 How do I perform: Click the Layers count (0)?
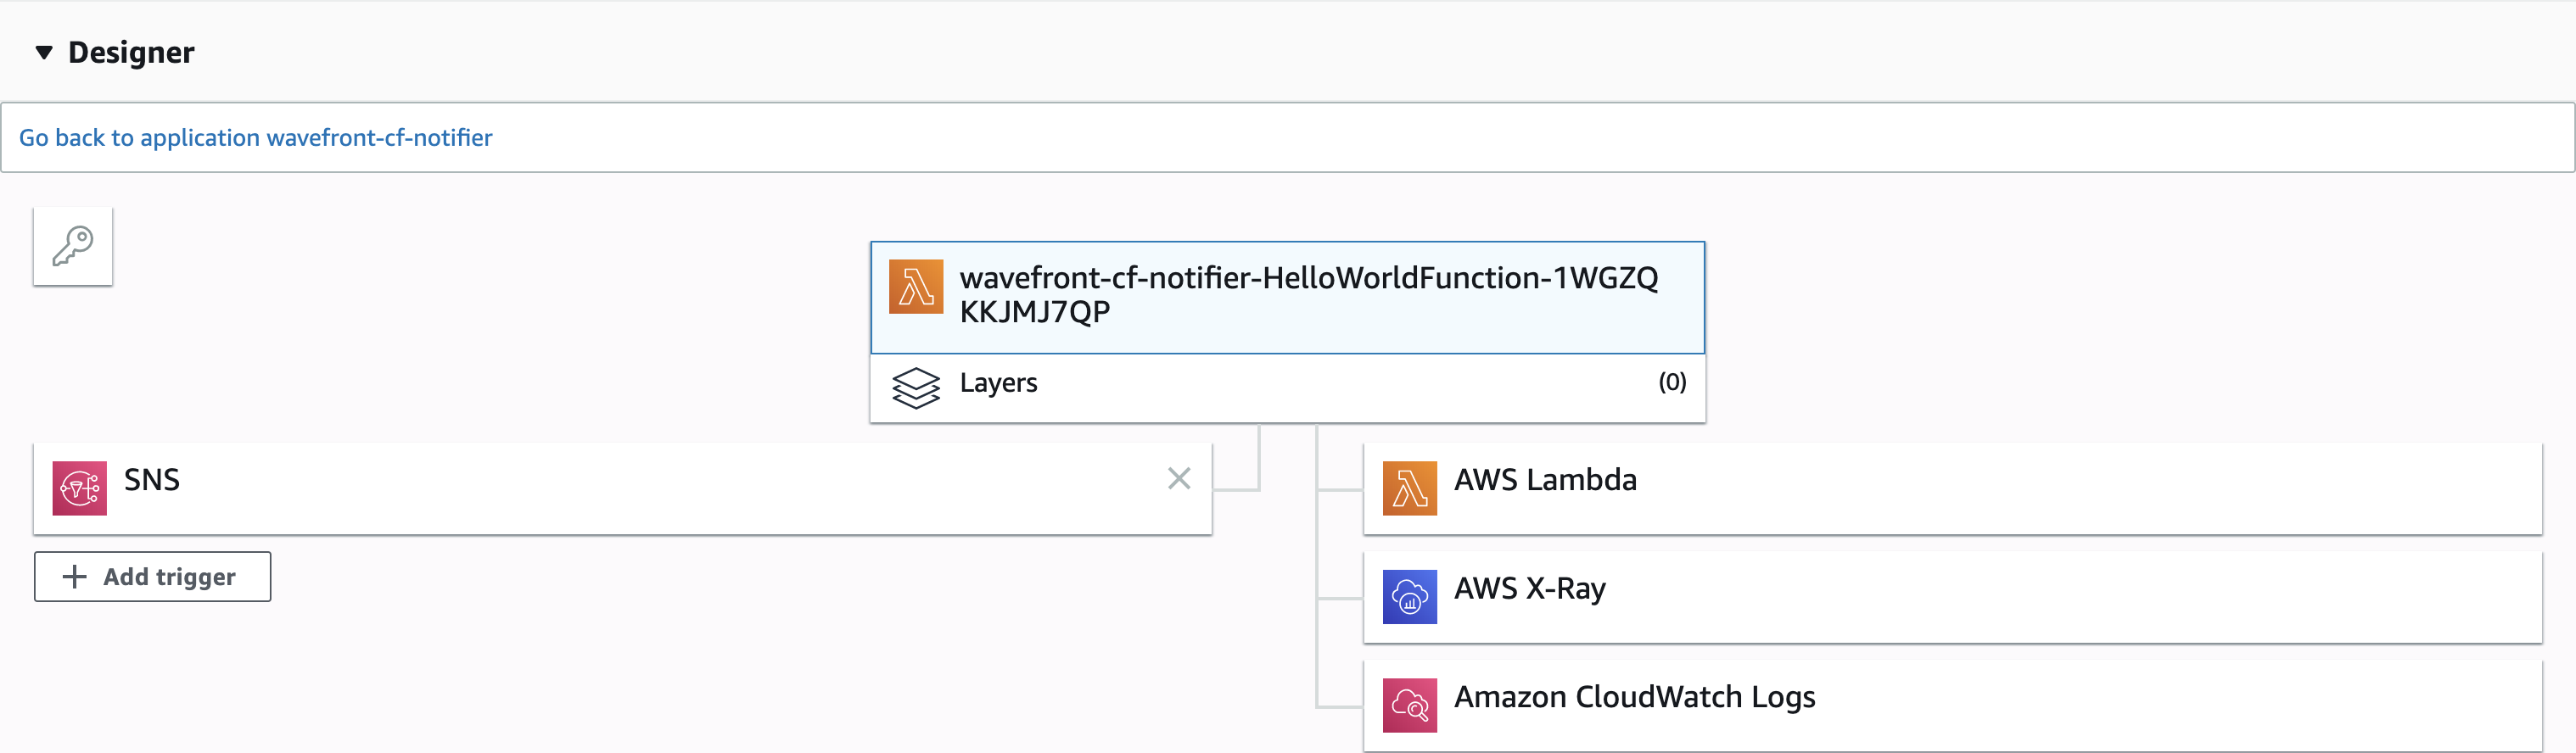[1672, 382]
